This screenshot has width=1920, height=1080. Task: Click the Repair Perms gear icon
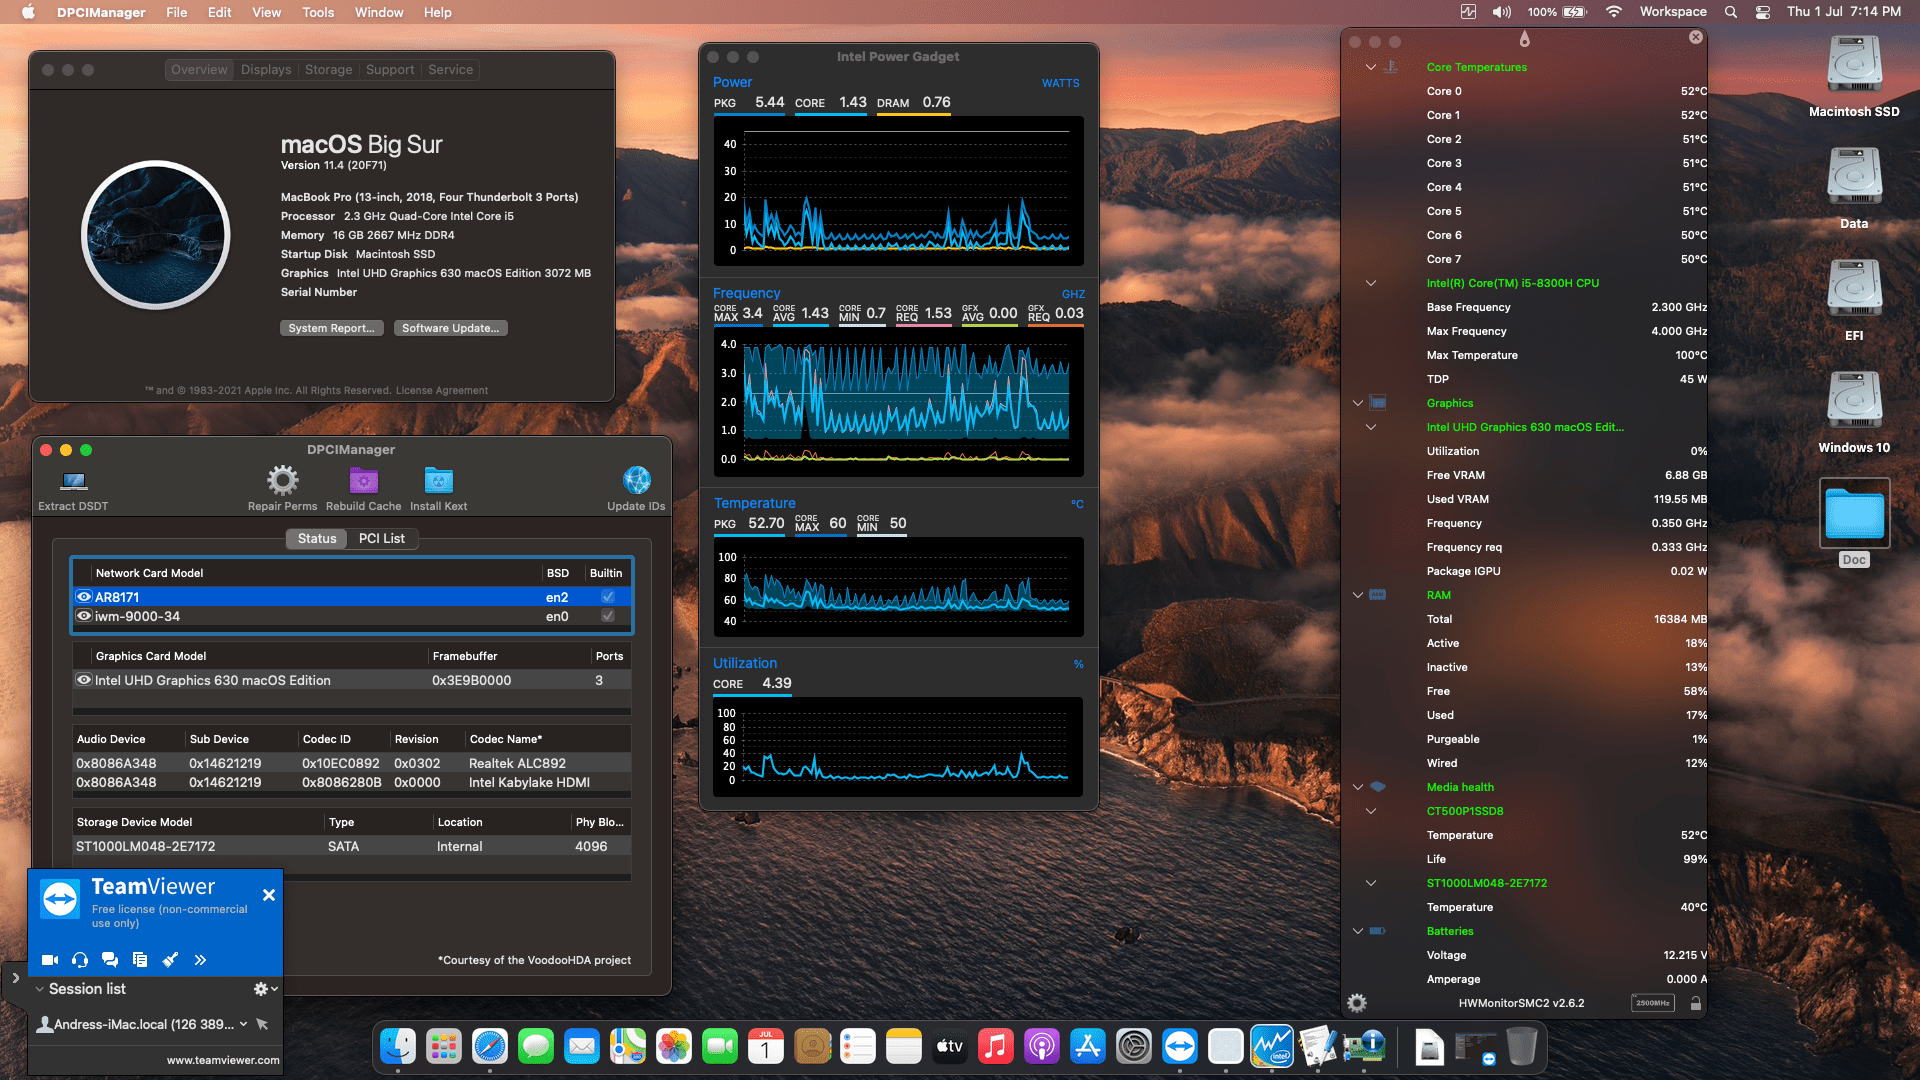[283, 481]
